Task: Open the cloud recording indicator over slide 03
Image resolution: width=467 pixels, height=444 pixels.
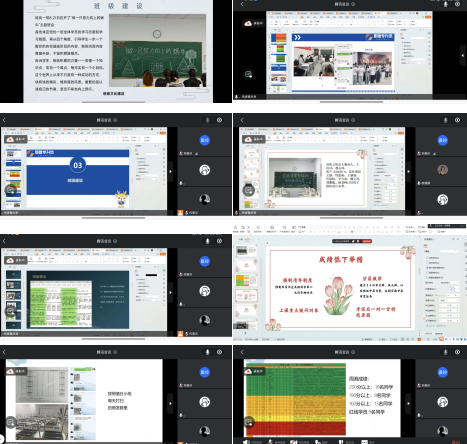Action: click(16, 139)
